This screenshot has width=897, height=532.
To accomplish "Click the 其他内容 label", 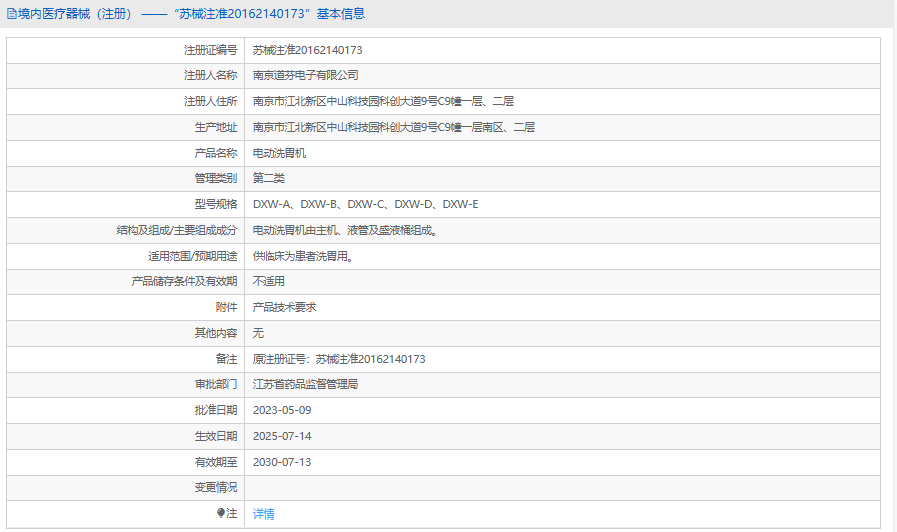I will (x=216, y=333).
